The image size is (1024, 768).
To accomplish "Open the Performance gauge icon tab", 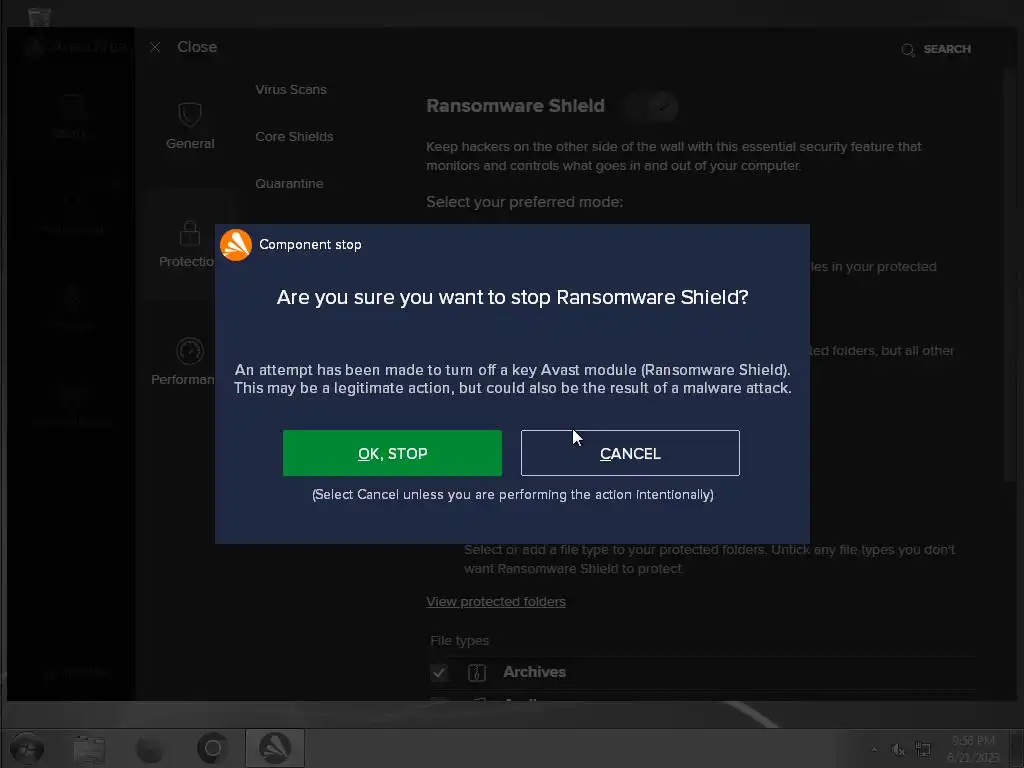I will [x=190, y=351].
